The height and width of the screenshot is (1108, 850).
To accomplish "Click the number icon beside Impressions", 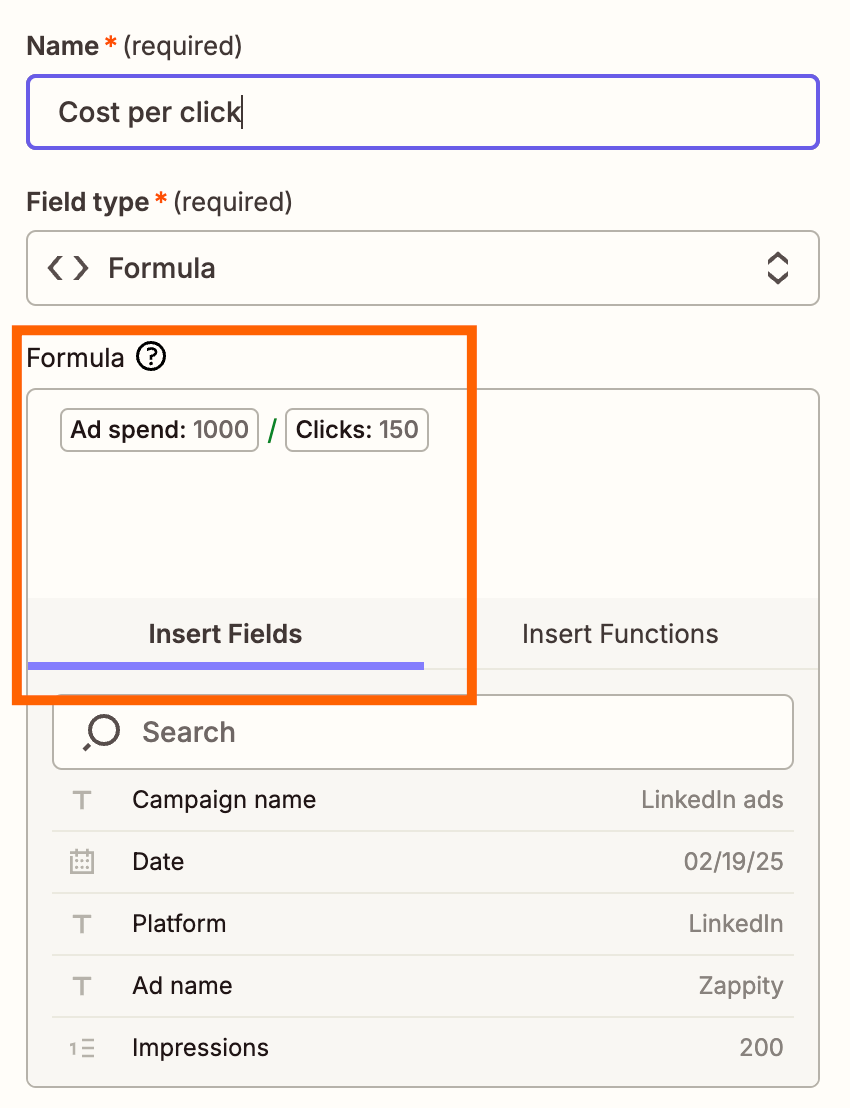I will (x=82, y=1048).
